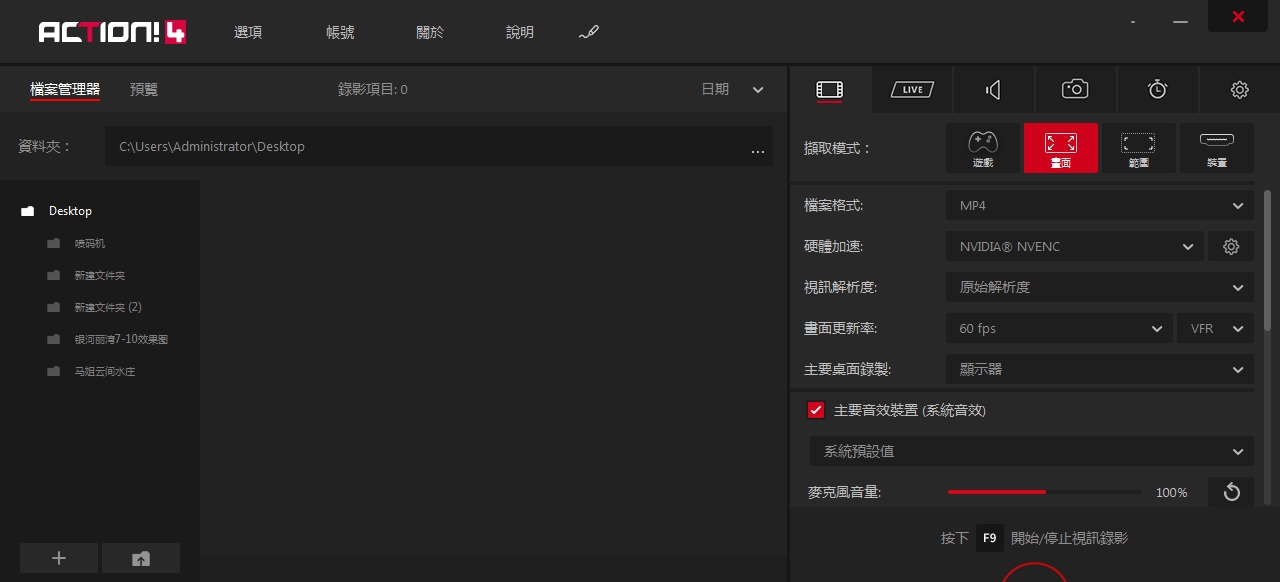Select the game capture mode (遊戲)

[x=982, y=147]
